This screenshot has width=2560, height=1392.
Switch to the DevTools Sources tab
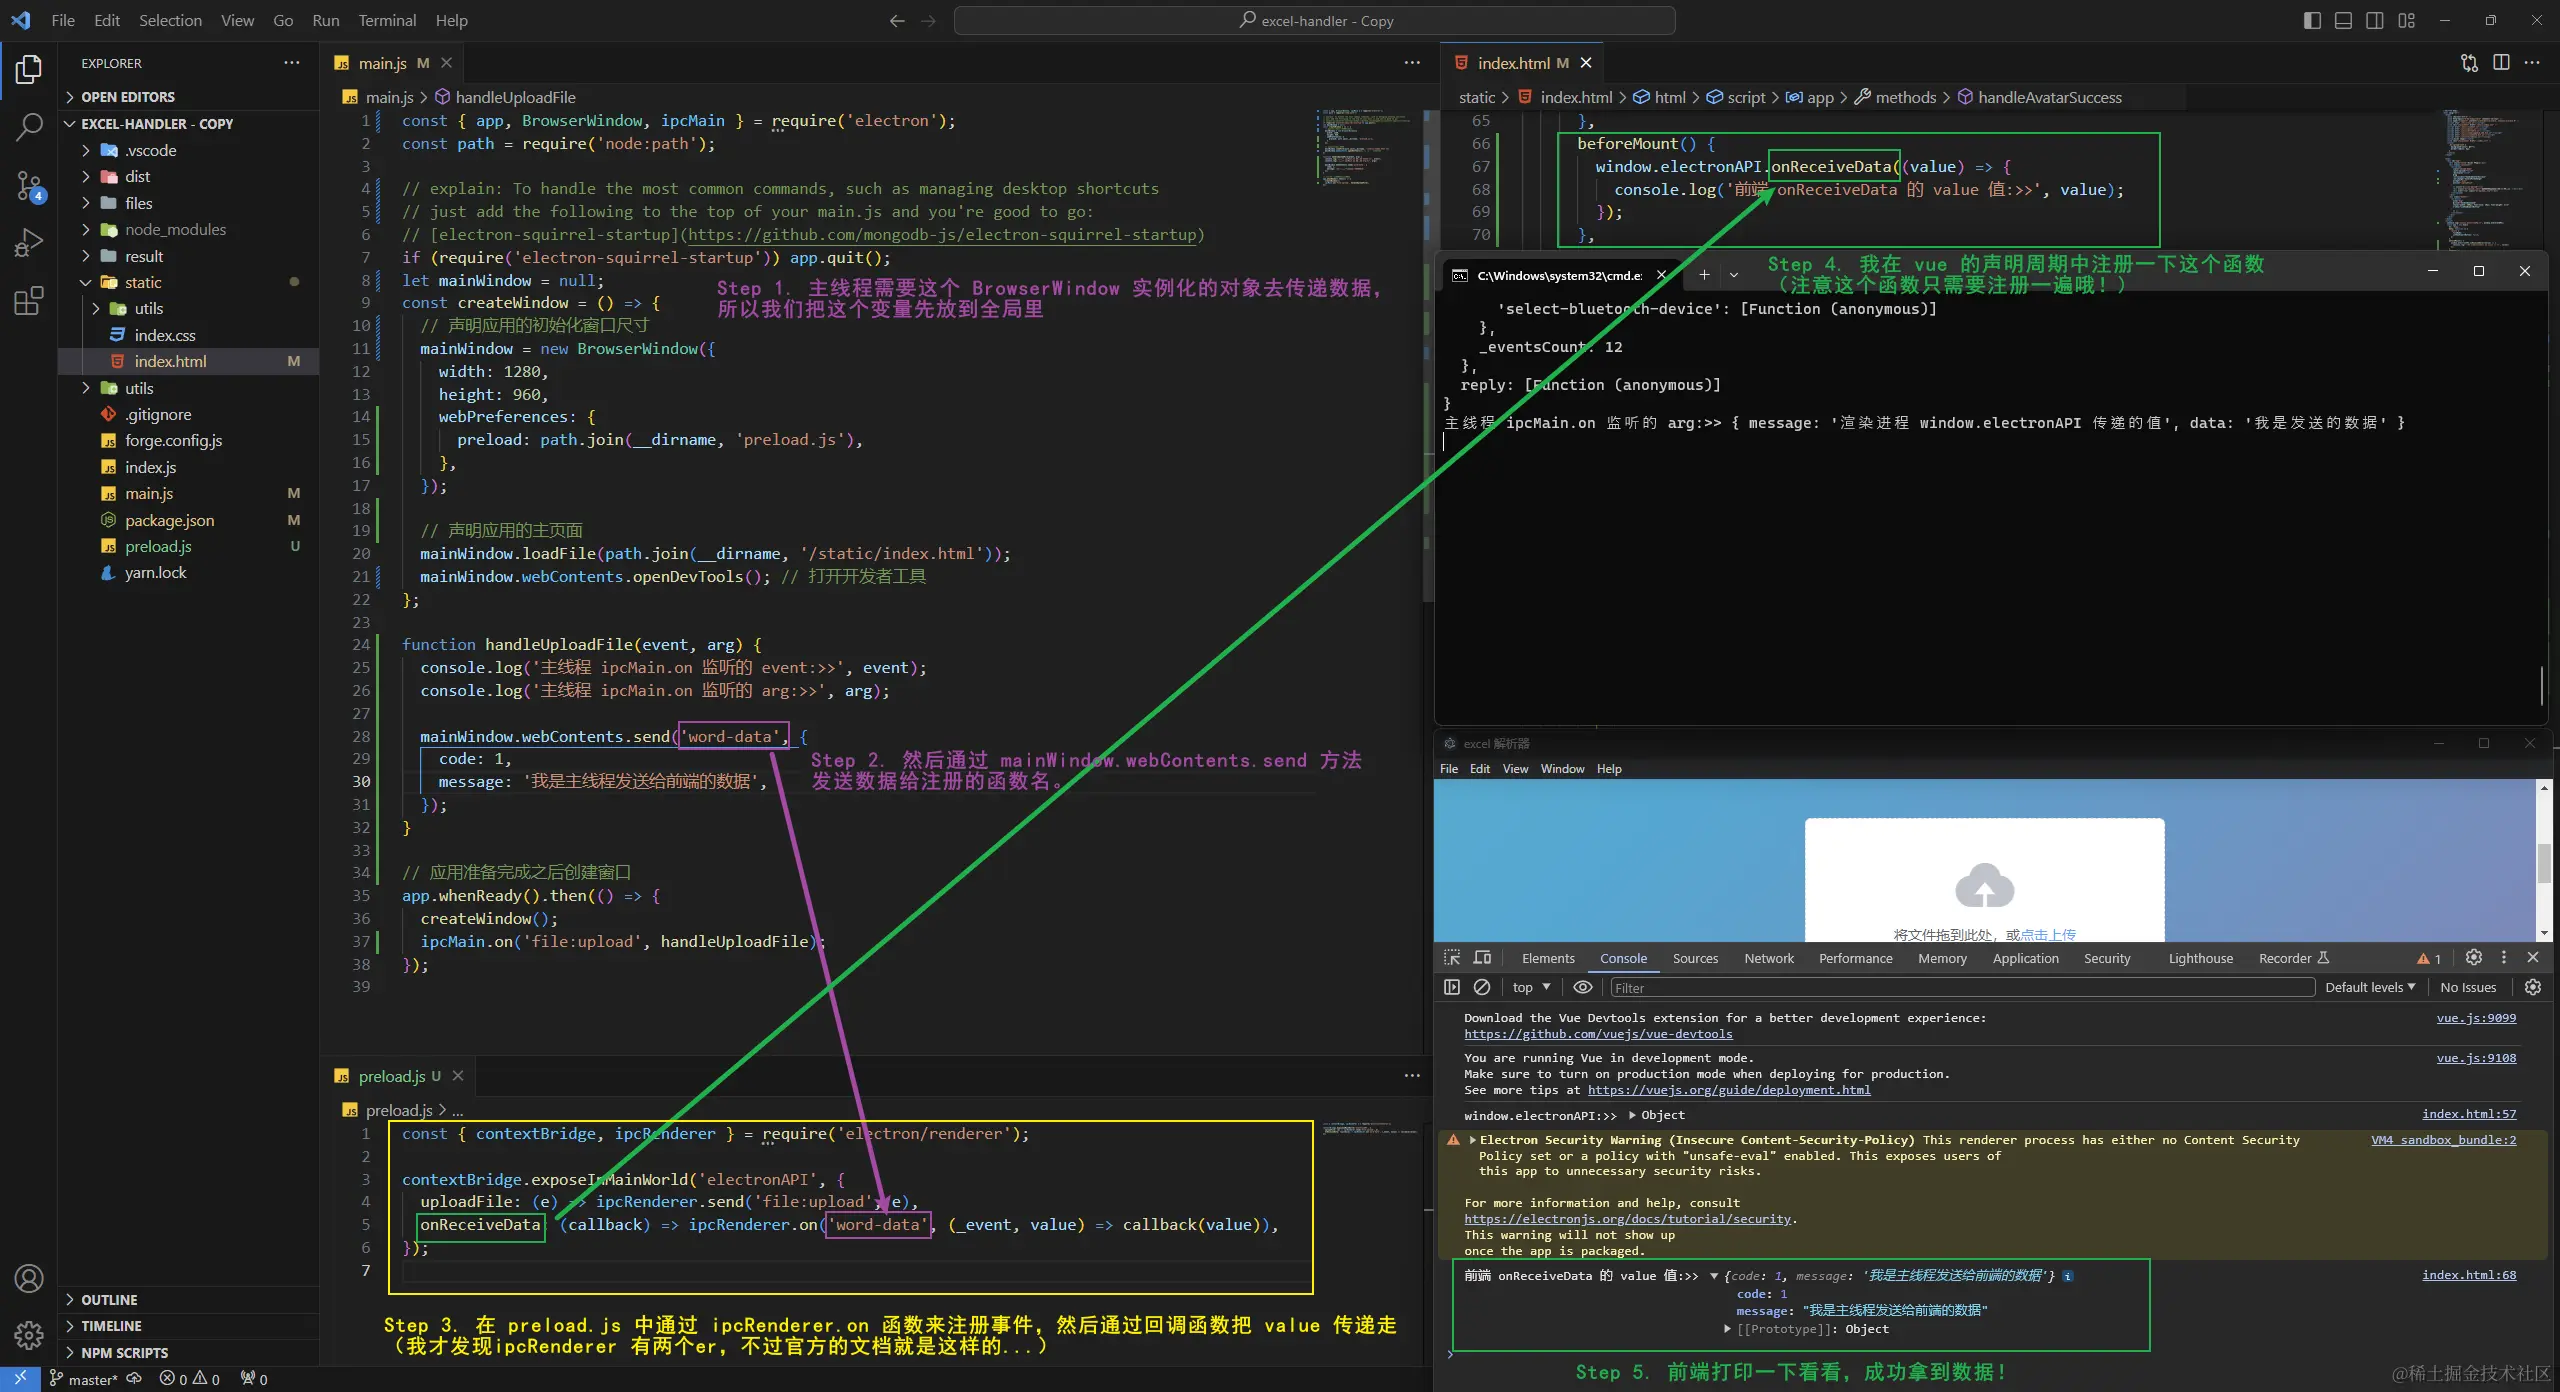point(1695,958)
